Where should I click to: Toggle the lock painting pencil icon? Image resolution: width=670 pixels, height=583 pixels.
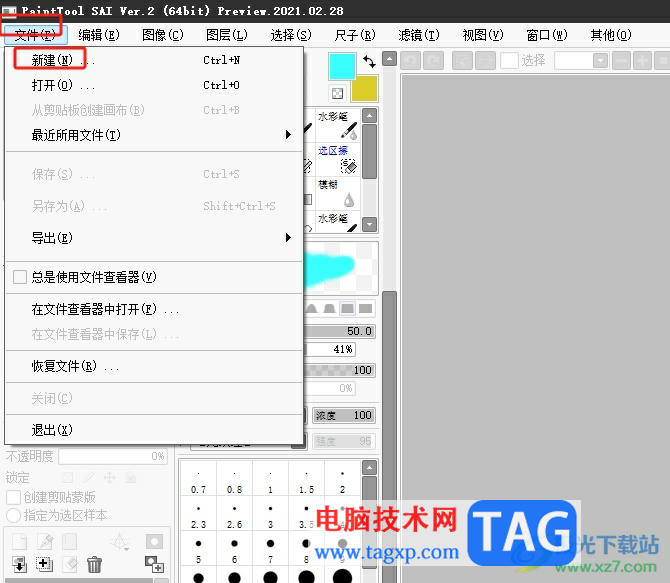pos(89,477)
